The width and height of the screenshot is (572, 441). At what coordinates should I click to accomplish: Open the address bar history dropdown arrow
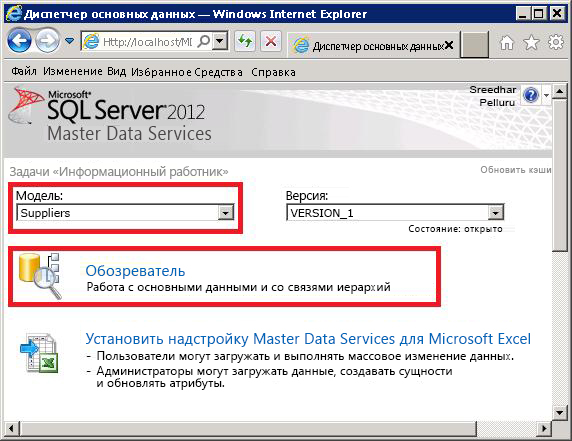coord(220,41)
